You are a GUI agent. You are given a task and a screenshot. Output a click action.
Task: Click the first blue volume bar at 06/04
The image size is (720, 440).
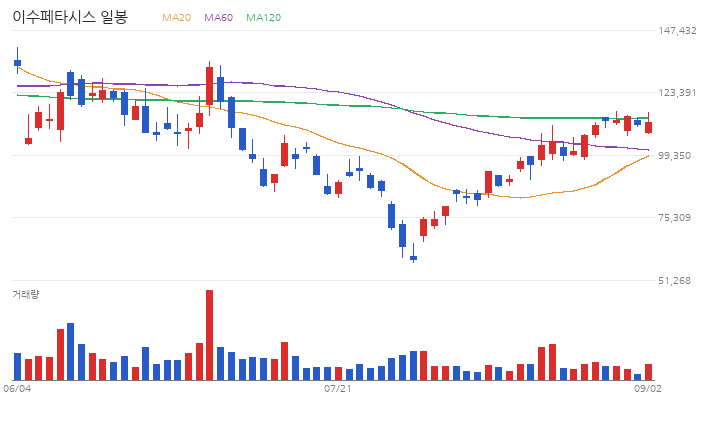pos(17,367)
